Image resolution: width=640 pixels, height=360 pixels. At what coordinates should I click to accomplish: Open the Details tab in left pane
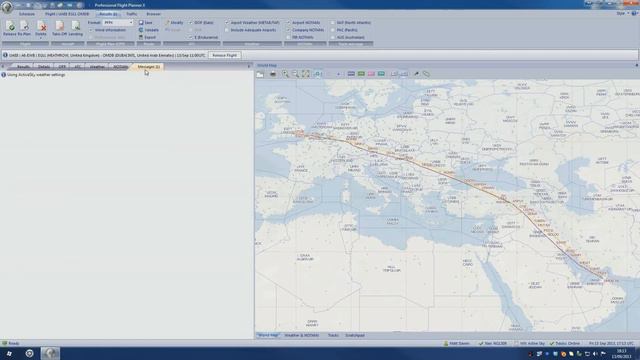point(44,67)
